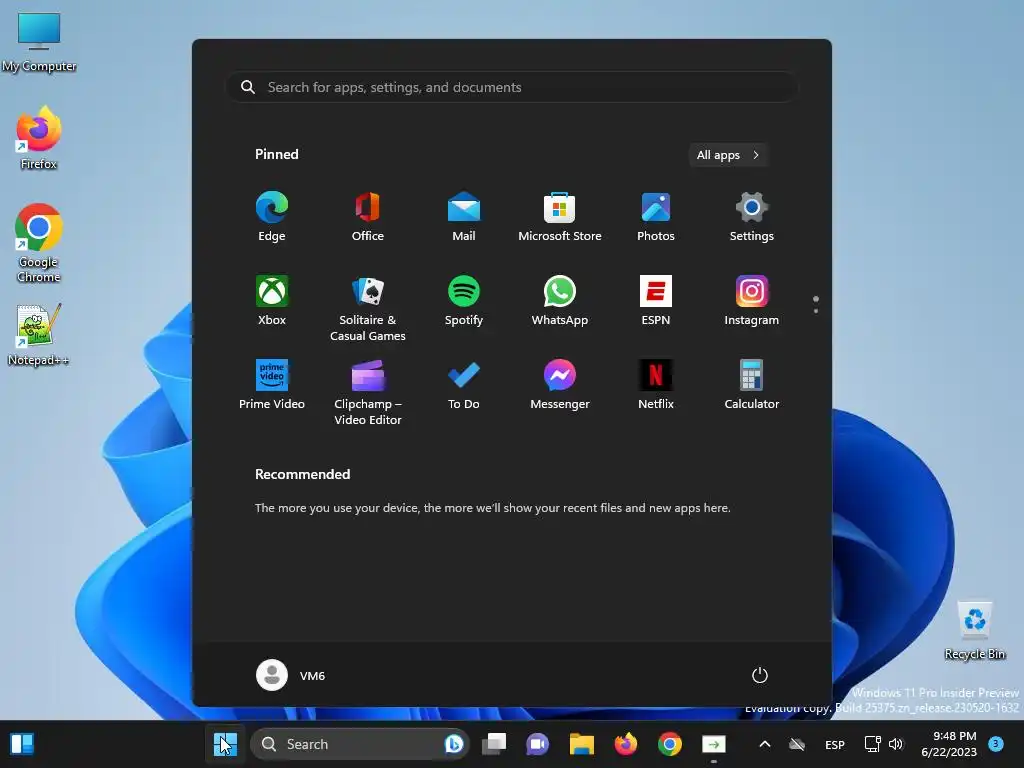Open the green-arrow app on the taskbar
1024x768 pixels.
tap(714, 744)
